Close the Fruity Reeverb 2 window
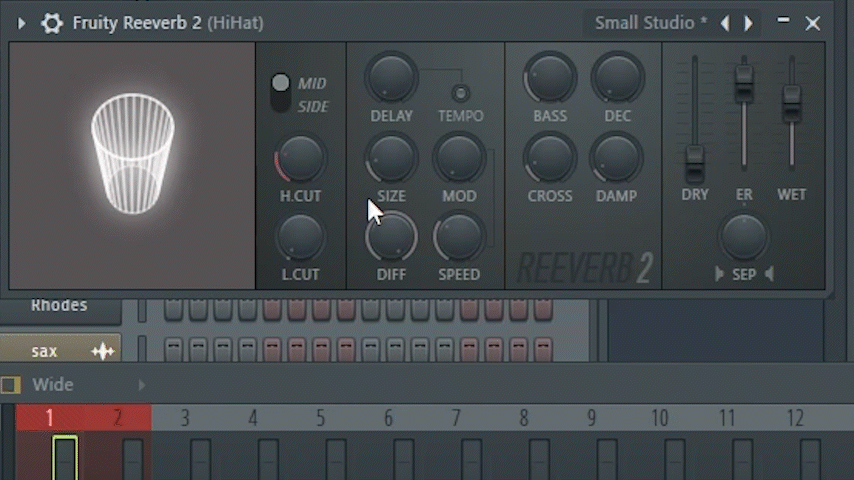This screenshot has width=854, height=480. click(813, 23)
